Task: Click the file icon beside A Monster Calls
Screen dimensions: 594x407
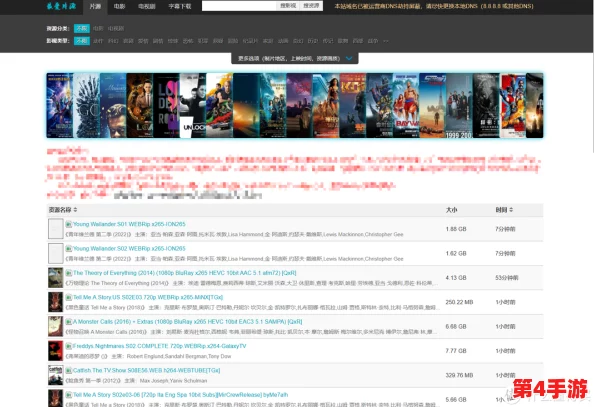Action: point(69,322)
